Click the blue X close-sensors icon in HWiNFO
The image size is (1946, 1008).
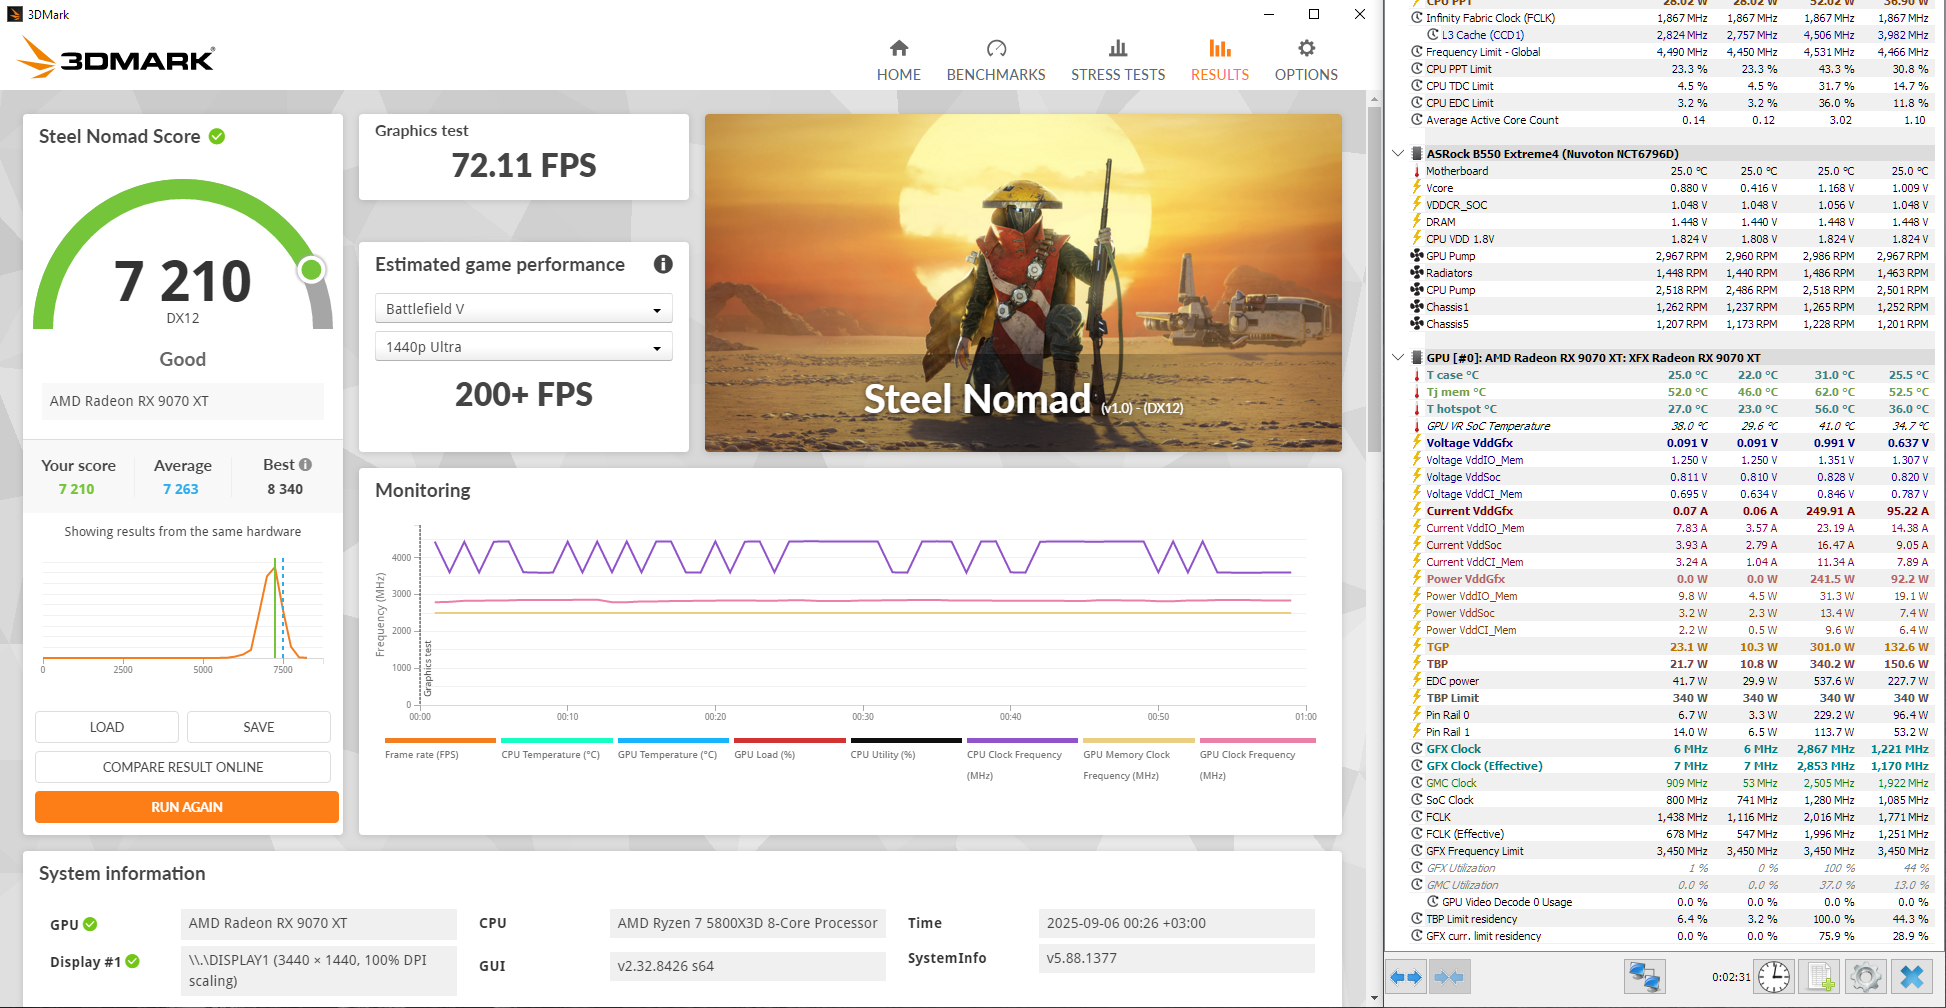coord(1911,977)
